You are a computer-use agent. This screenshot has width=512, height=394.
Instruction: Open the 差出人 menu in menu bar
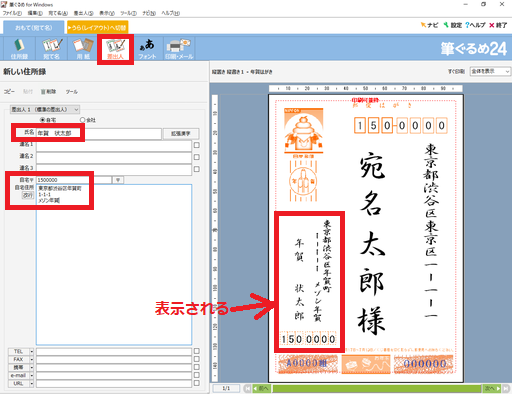(x=83, y=13)
